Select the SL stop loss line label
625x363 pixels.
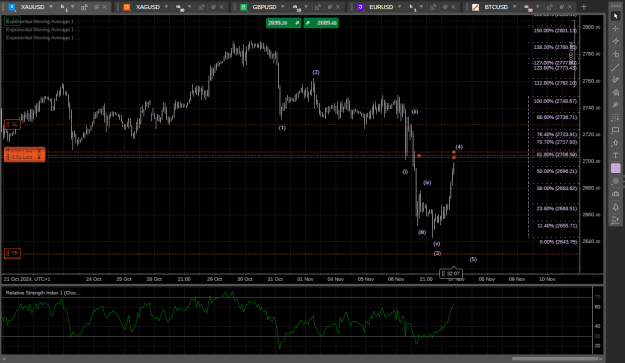[12, 124]
